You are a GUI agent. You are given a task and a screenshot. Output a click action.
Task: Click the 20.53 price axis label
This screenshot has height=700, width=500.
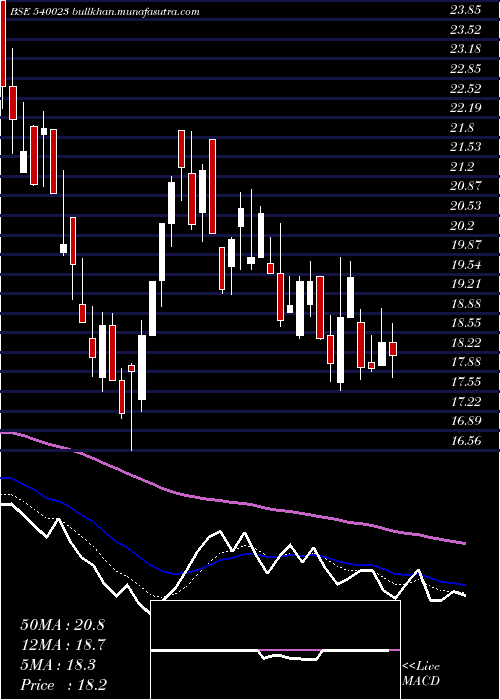[466, 206]
